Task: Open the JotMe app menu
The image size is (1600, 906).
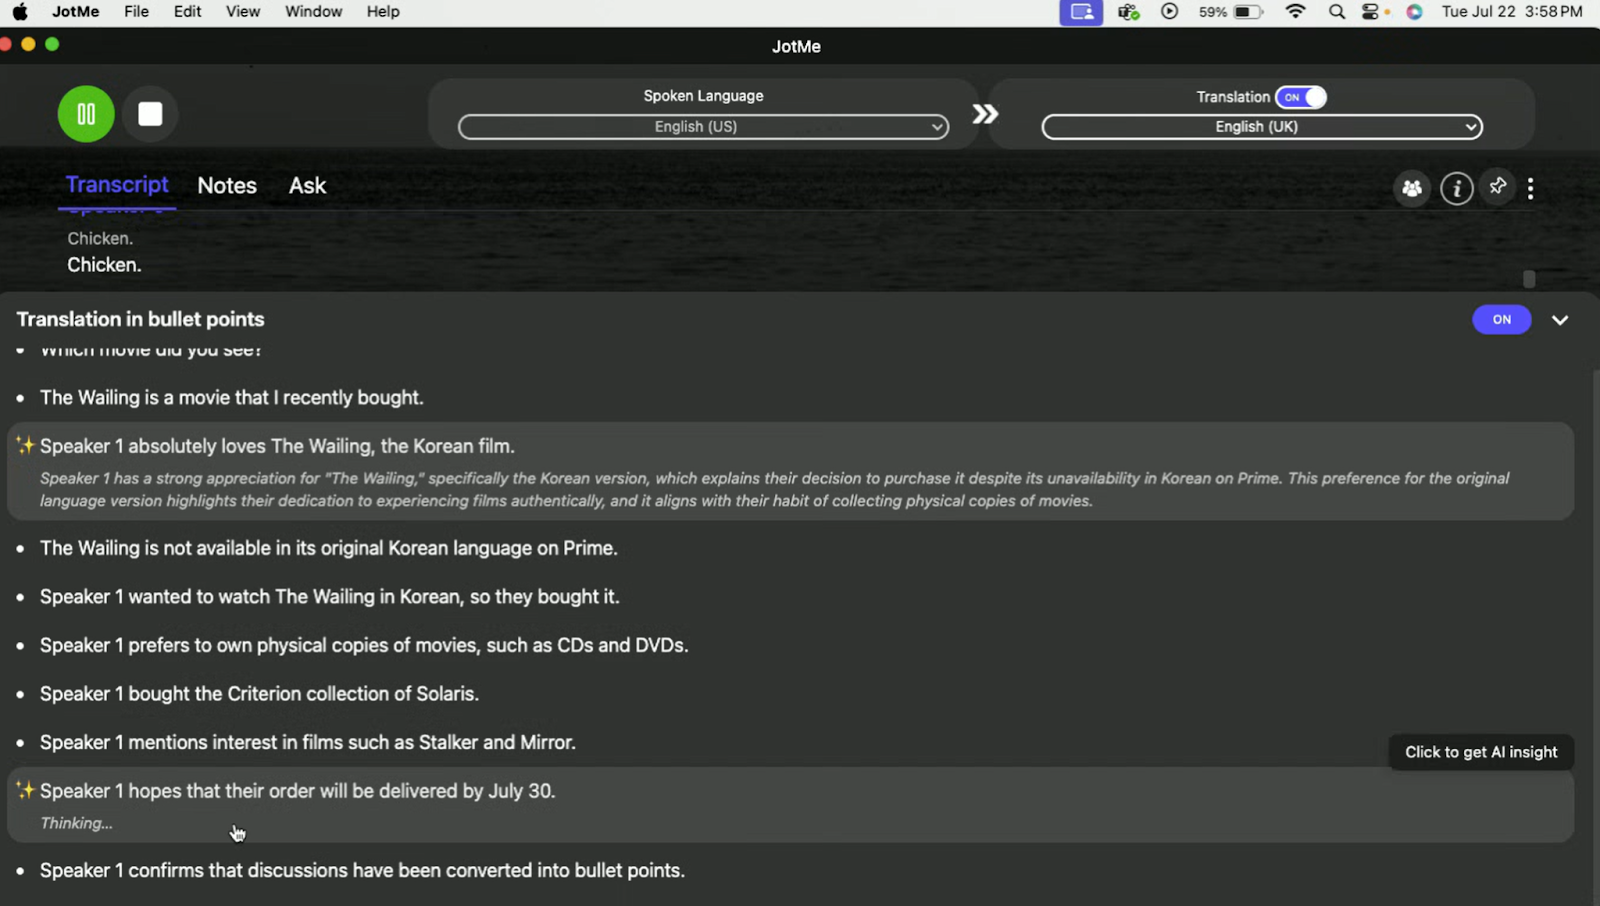Action: pyautogui.click(x=76, y=12)
